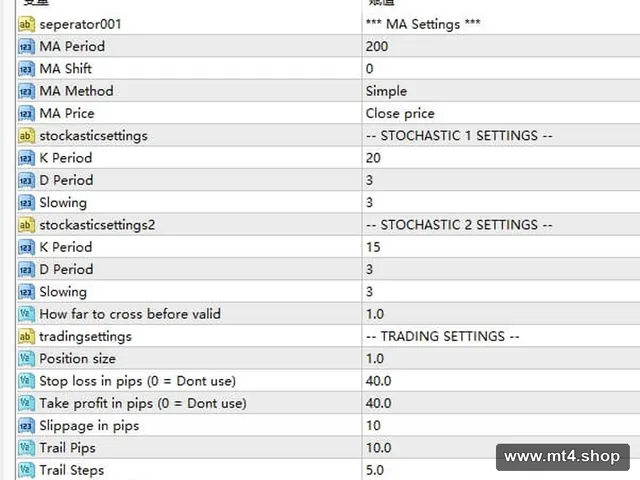Edit the first K Period value 20
Screen dimensions: 640x480
point(501,158)
